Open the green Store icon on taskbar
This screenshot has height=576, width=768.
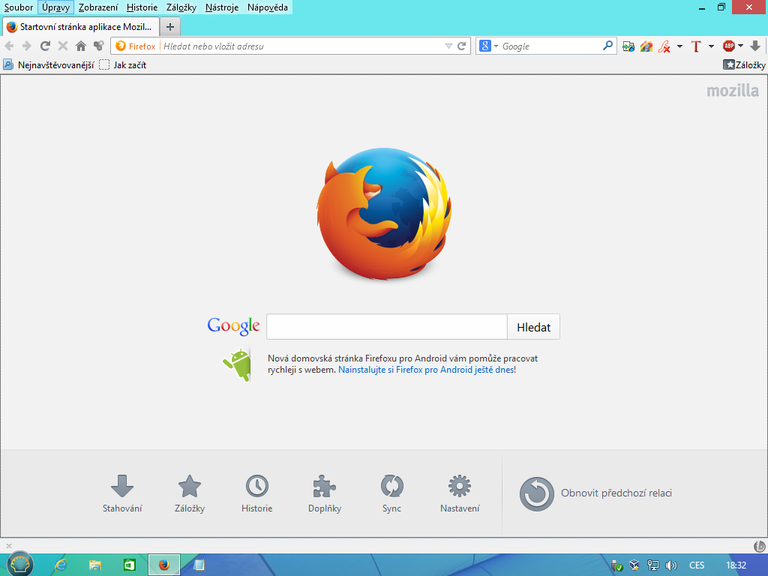coord(129,565)
